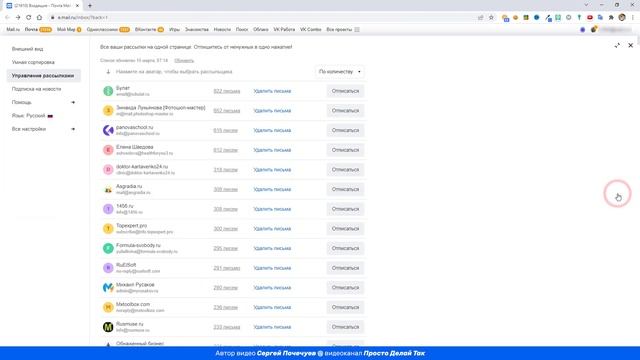Click the browser reload icon
640x360 pixels.
tap(29, 18)
